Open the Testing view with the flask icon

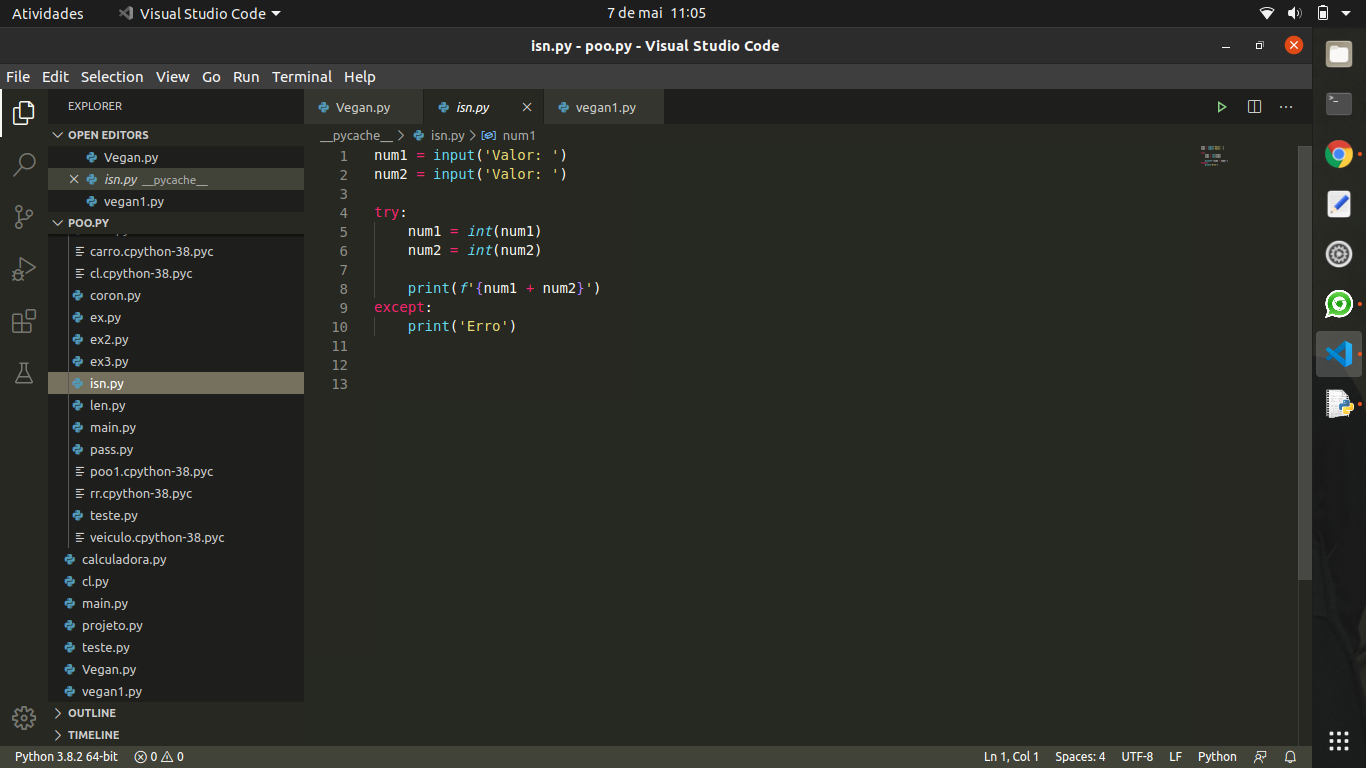[x=23, y=373]
